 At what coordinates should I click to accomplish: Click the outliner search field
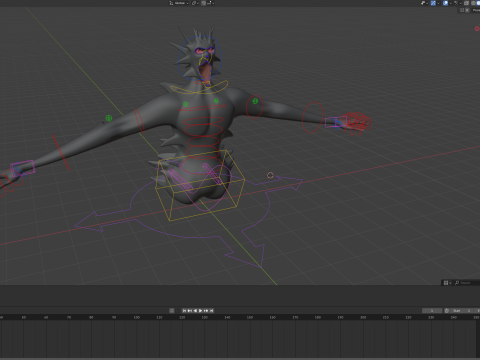(x=467, y=283)
